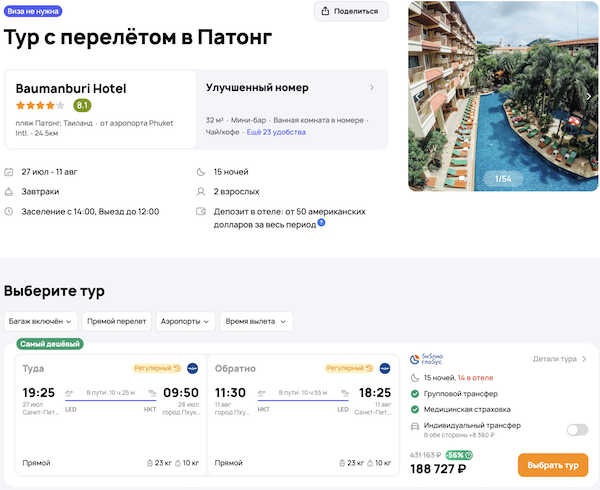
Task: Click the Выбрать тур button
Action: point(553,466)
